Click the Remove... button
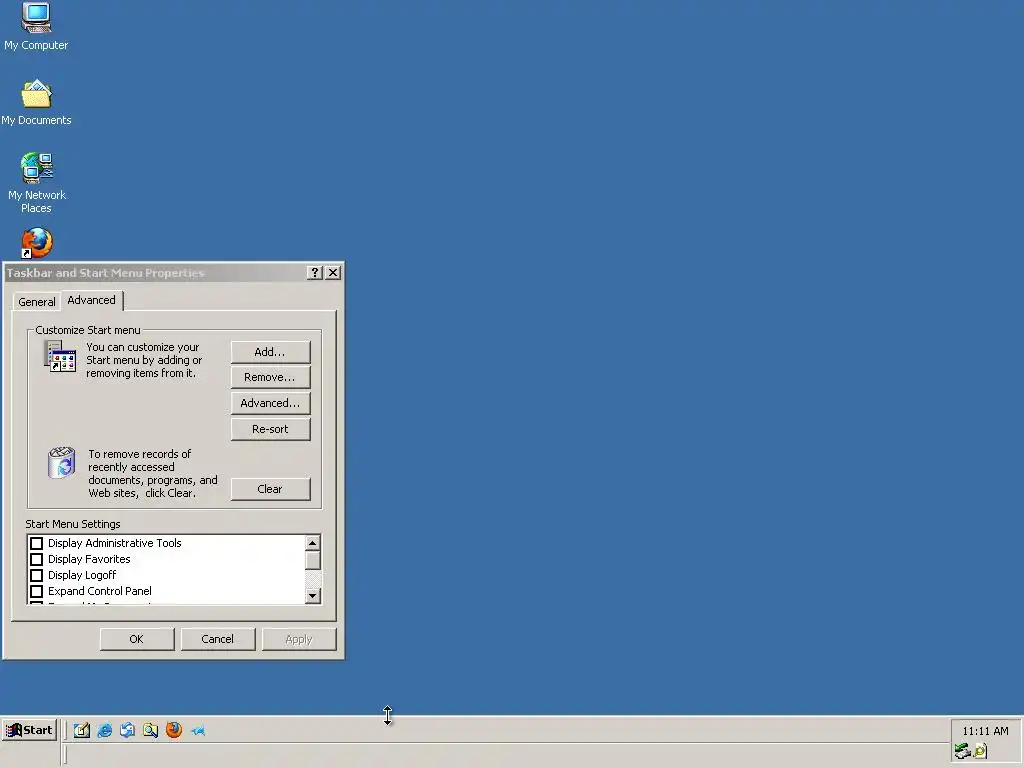Screen dimensions: 1024x768 coord(270,377)
